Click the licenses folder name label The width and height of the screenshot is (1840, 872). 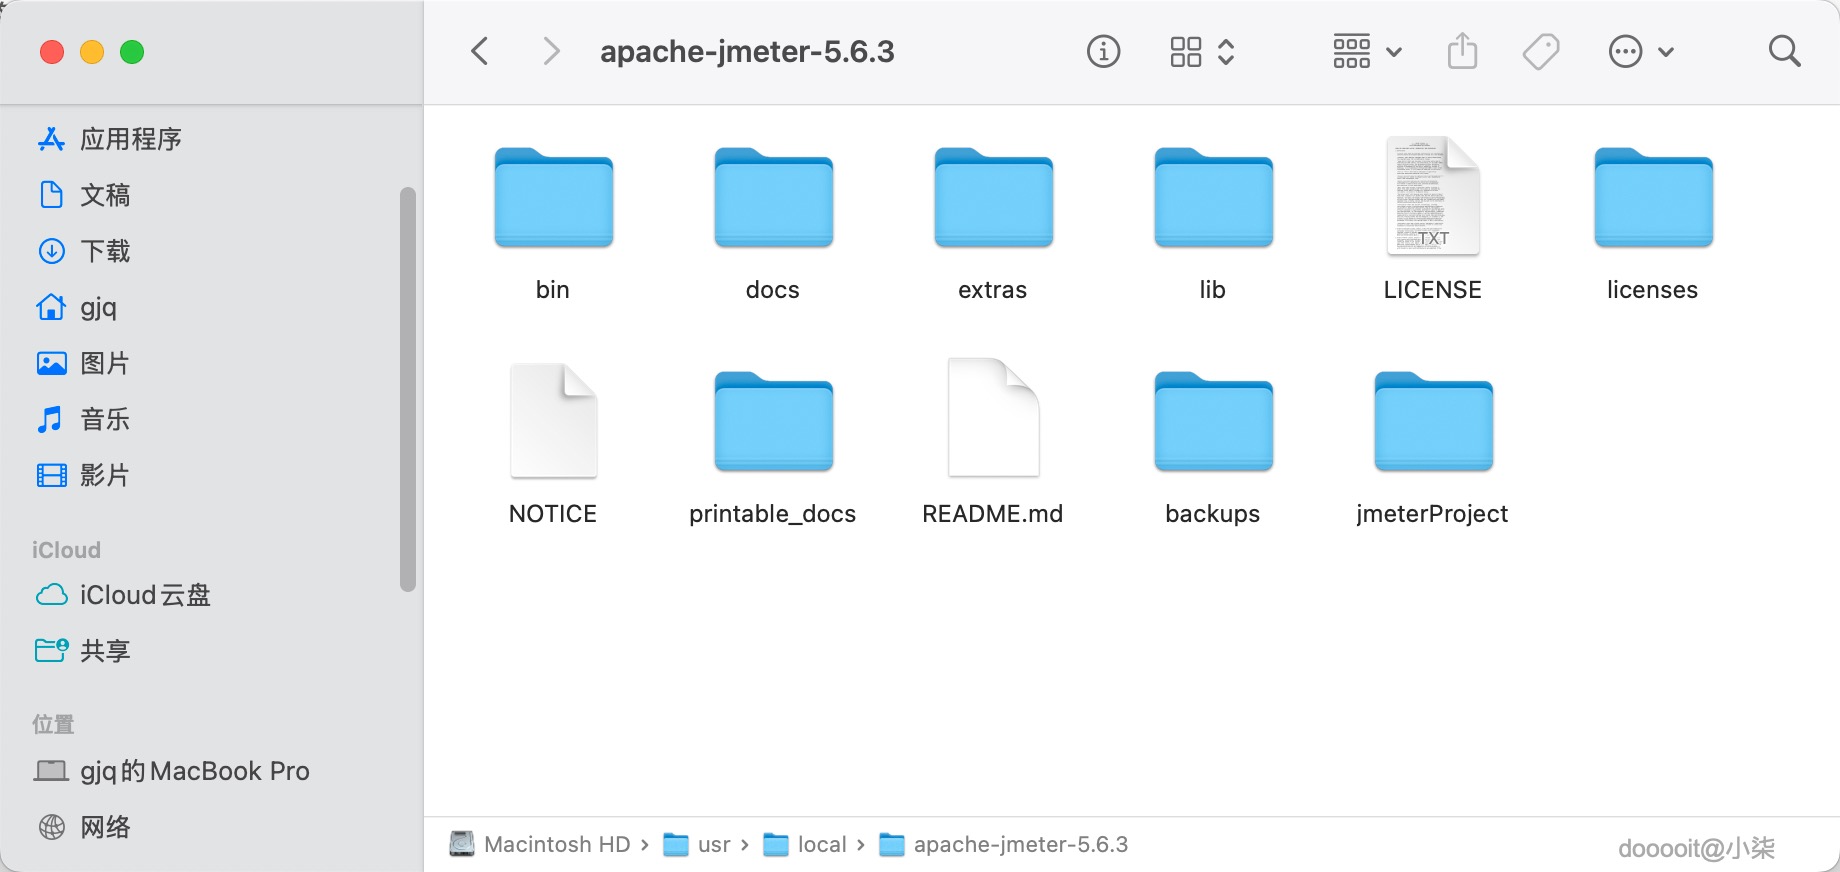coord(1653,290)
